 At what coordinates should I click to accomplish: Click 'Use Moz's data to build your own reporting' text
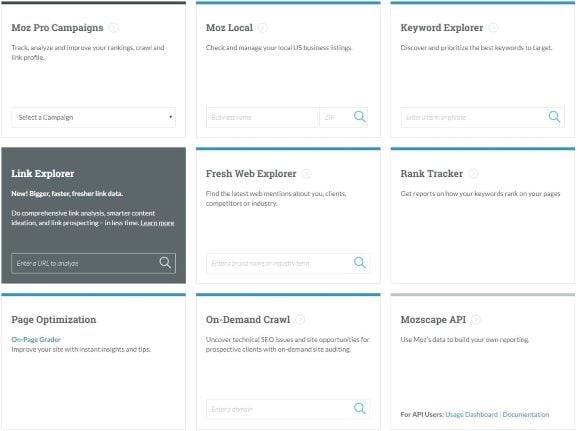[465, 340]
